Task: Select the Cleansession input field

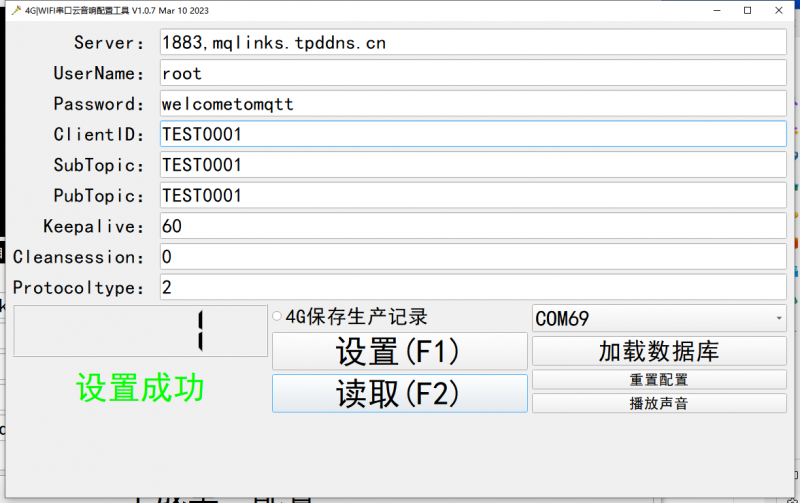Action: coord(470,257)
